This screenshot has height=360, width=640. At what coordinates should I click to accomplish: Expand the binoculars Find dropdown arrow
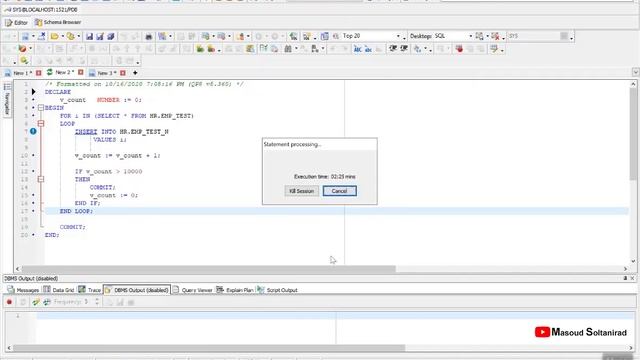pyautogui.click(x=296, y=49)
